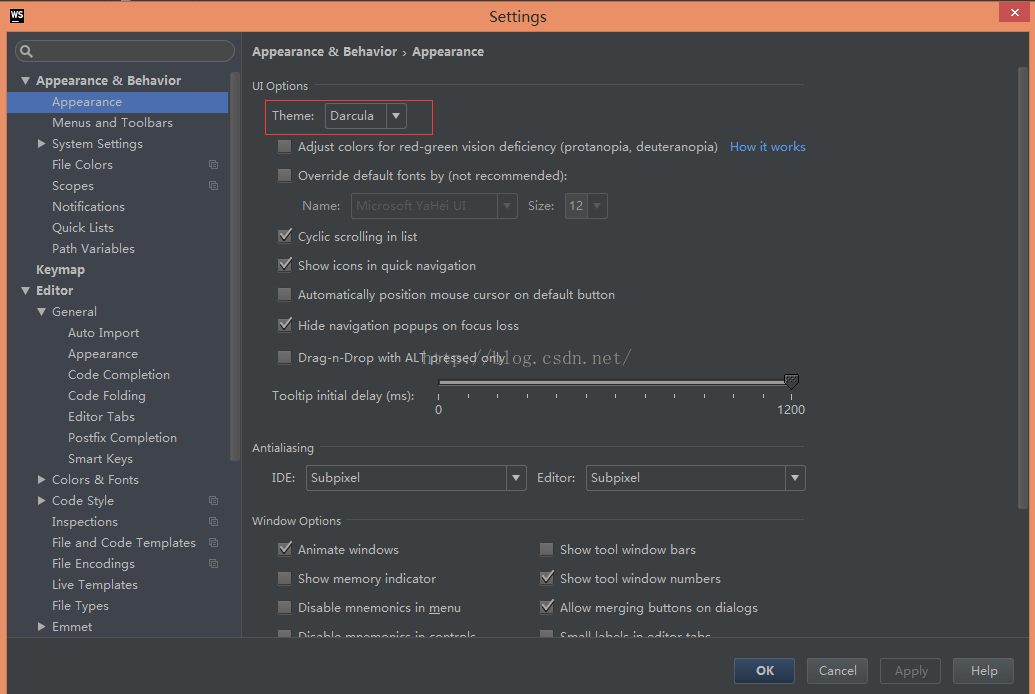Open Quick Lists settings
Image resolution: width=1035 pixels, height=694 pixels.
[x=83, y=228]
